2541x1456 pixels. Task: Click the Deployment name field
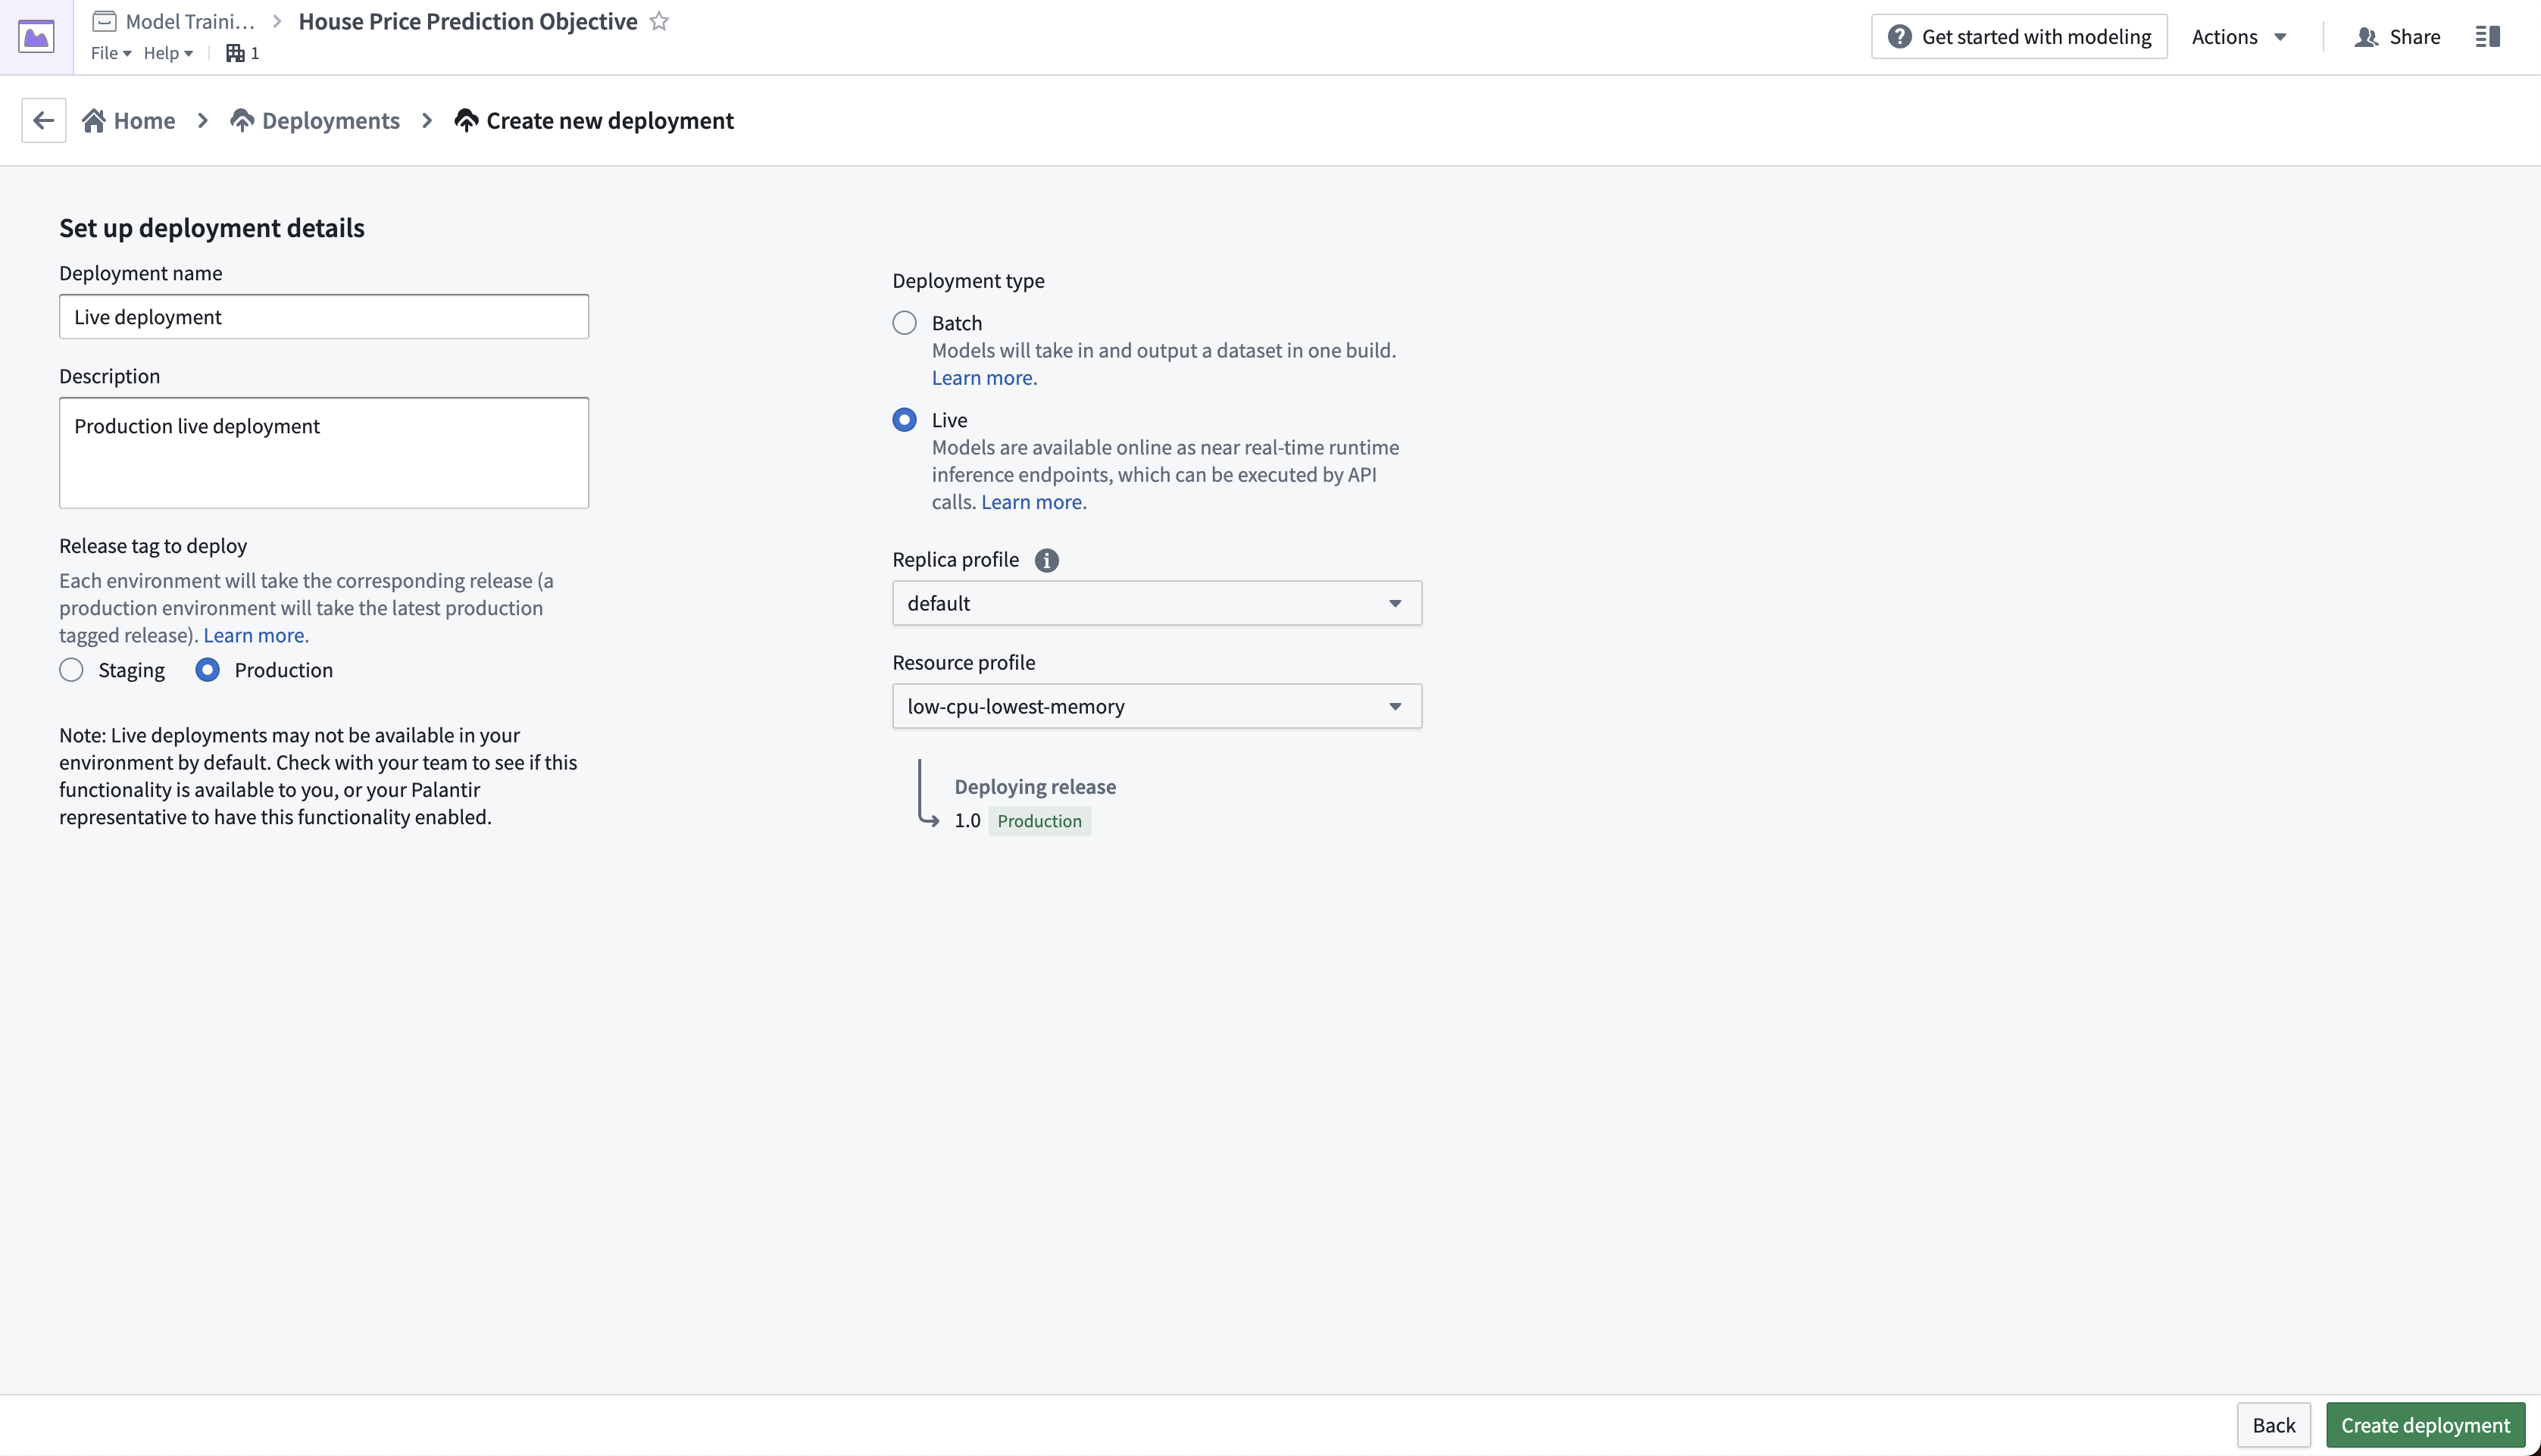click(324, 317)
